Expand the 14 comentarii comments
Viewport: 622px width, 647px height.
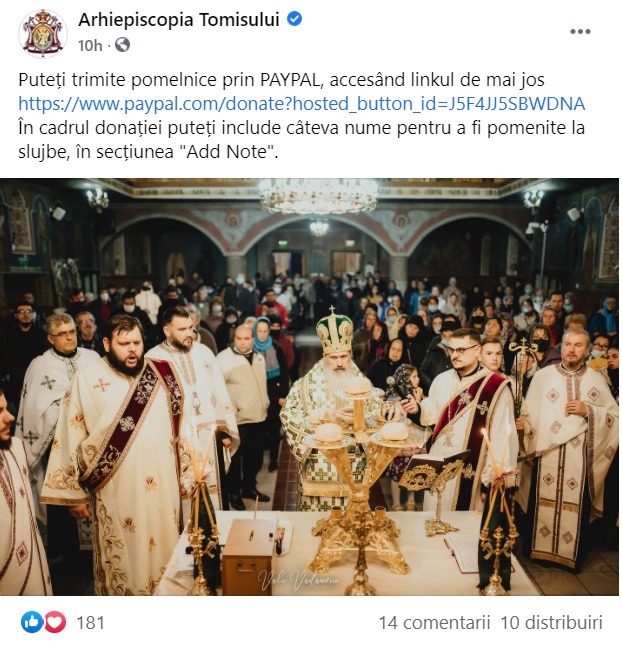point(432,622)
